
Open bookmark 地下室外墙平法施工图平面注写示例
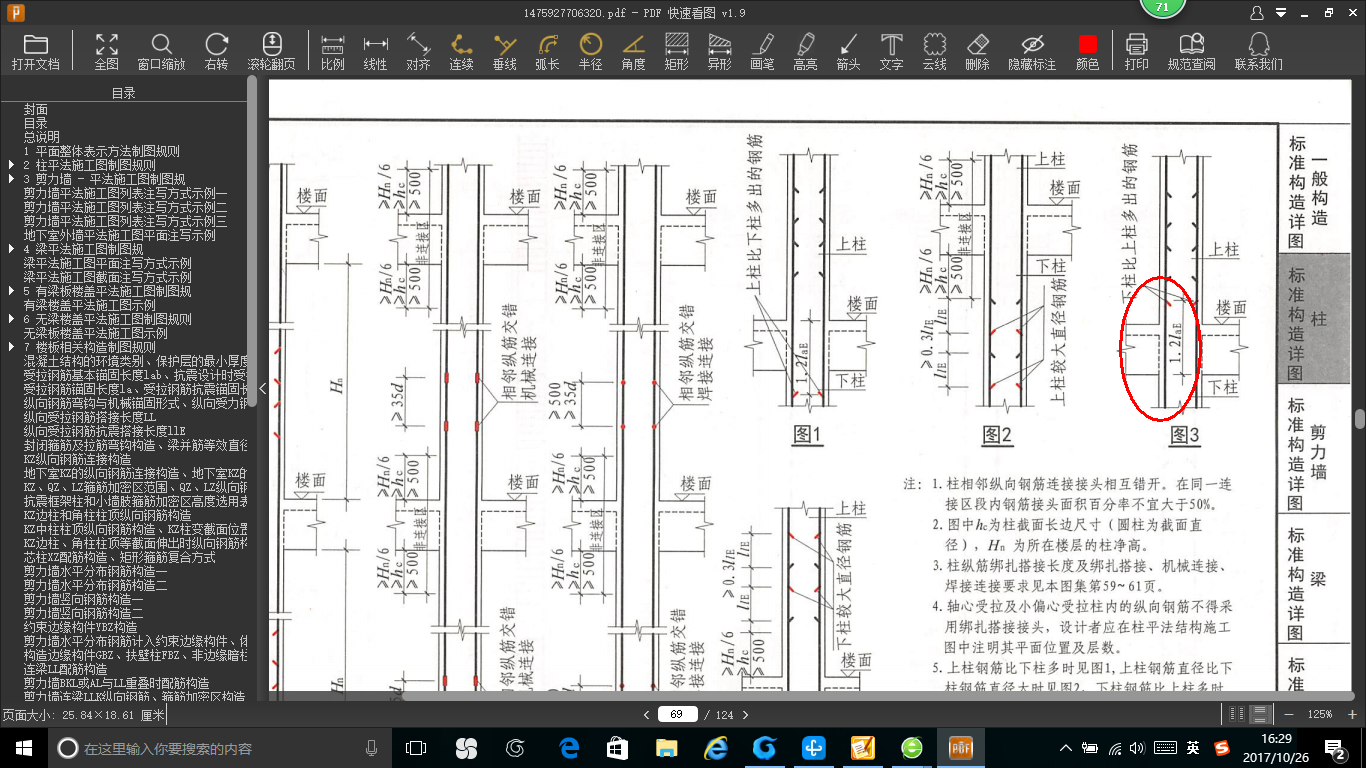[120, 235]
